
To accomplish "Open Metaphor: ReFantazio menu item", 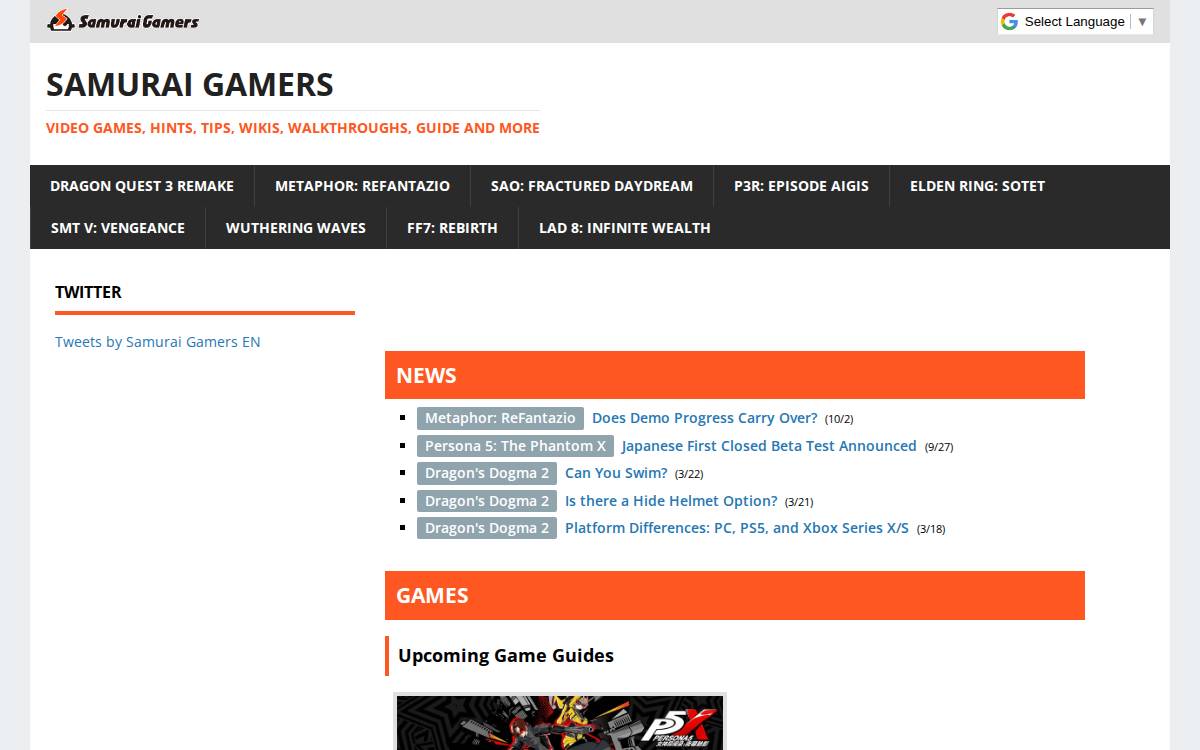I will [x=362, y=186].
